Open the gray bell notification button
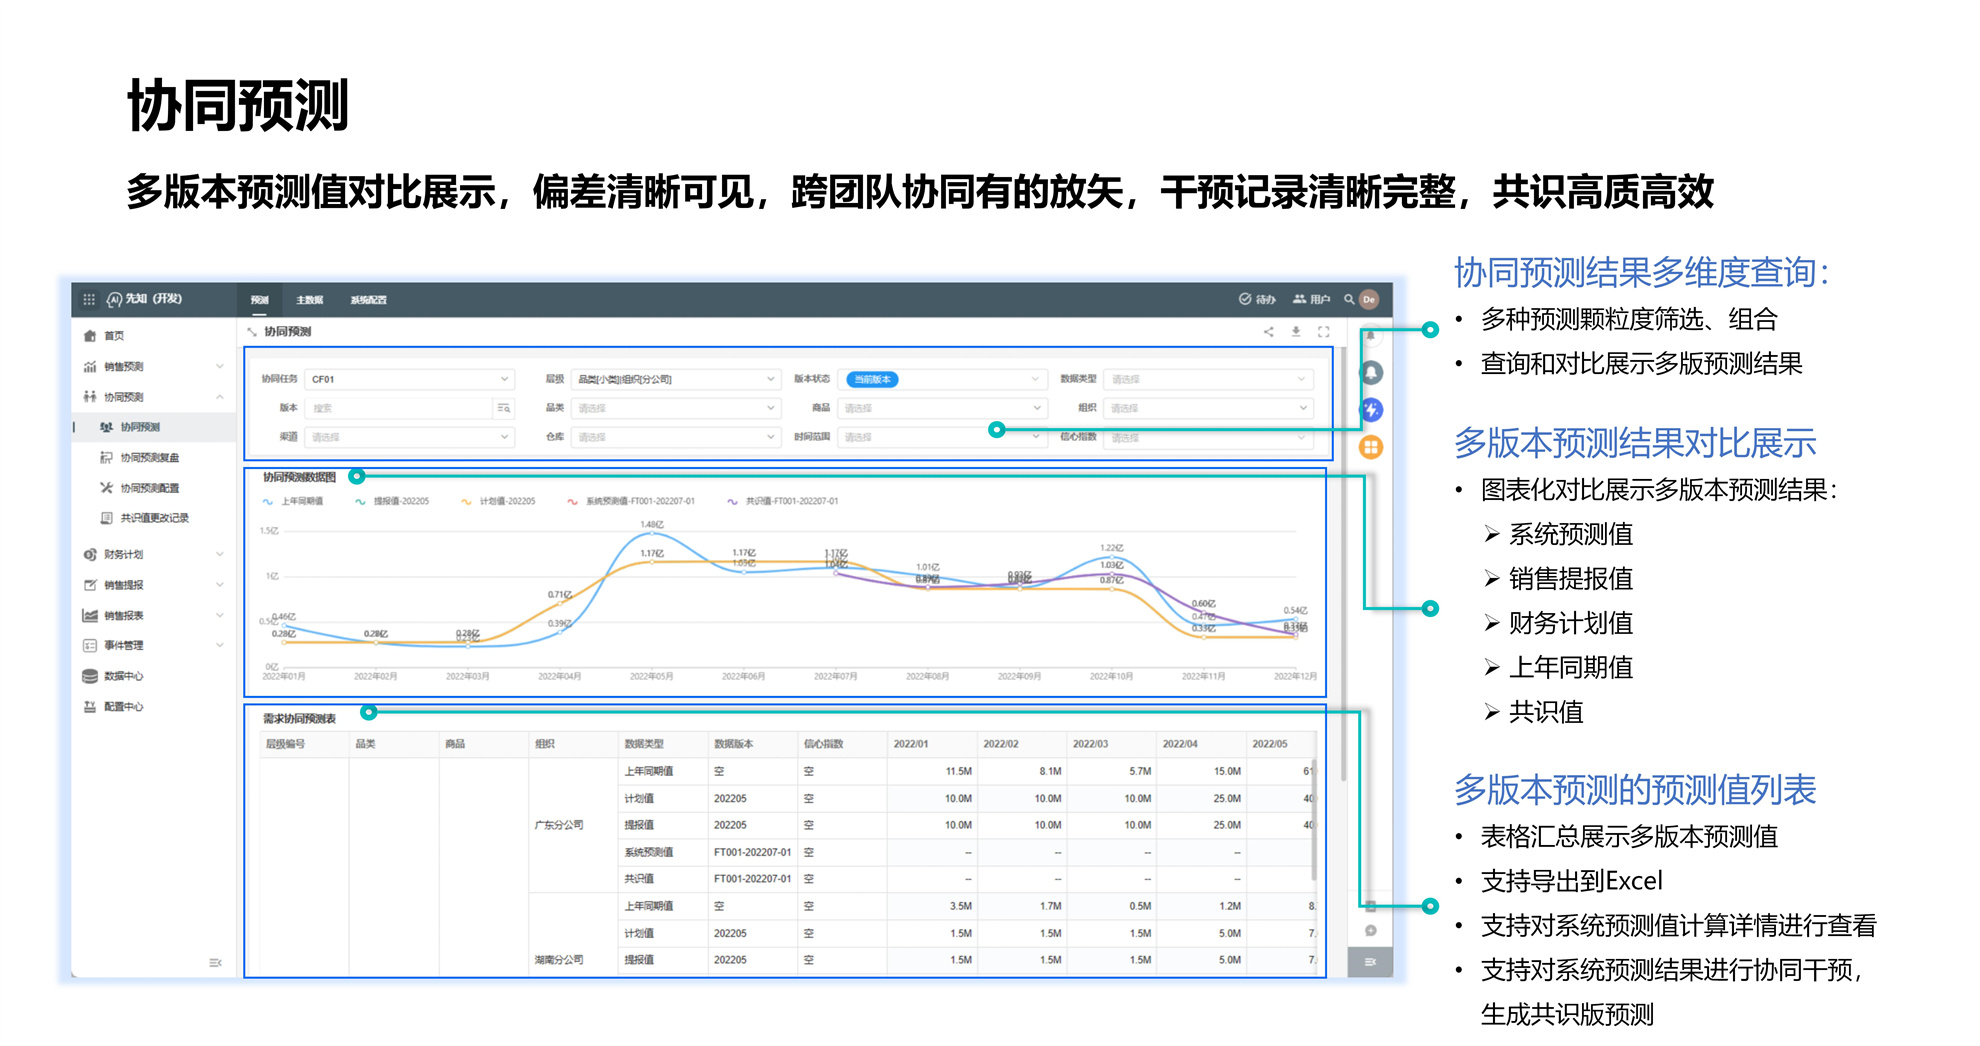Image resolution: width=1980 pixels, height=1046 pixels. pyautogui.click(x=1371, y=373)
